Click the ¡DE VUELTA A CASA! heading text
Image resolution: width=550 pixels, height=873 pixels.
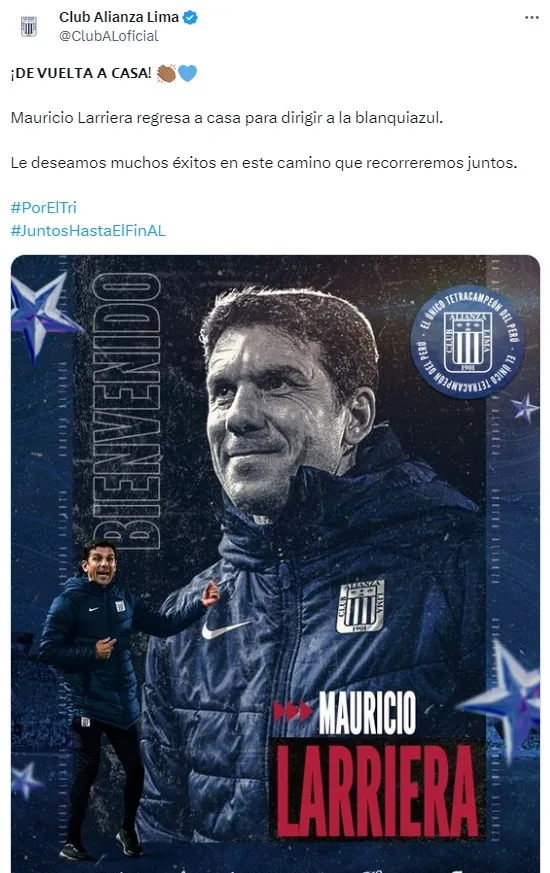(81, 73)
